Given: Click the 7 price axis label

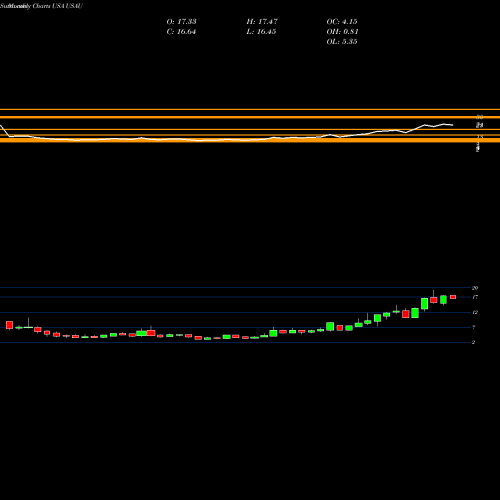Looking at the screenshot, I should (474, 327).
